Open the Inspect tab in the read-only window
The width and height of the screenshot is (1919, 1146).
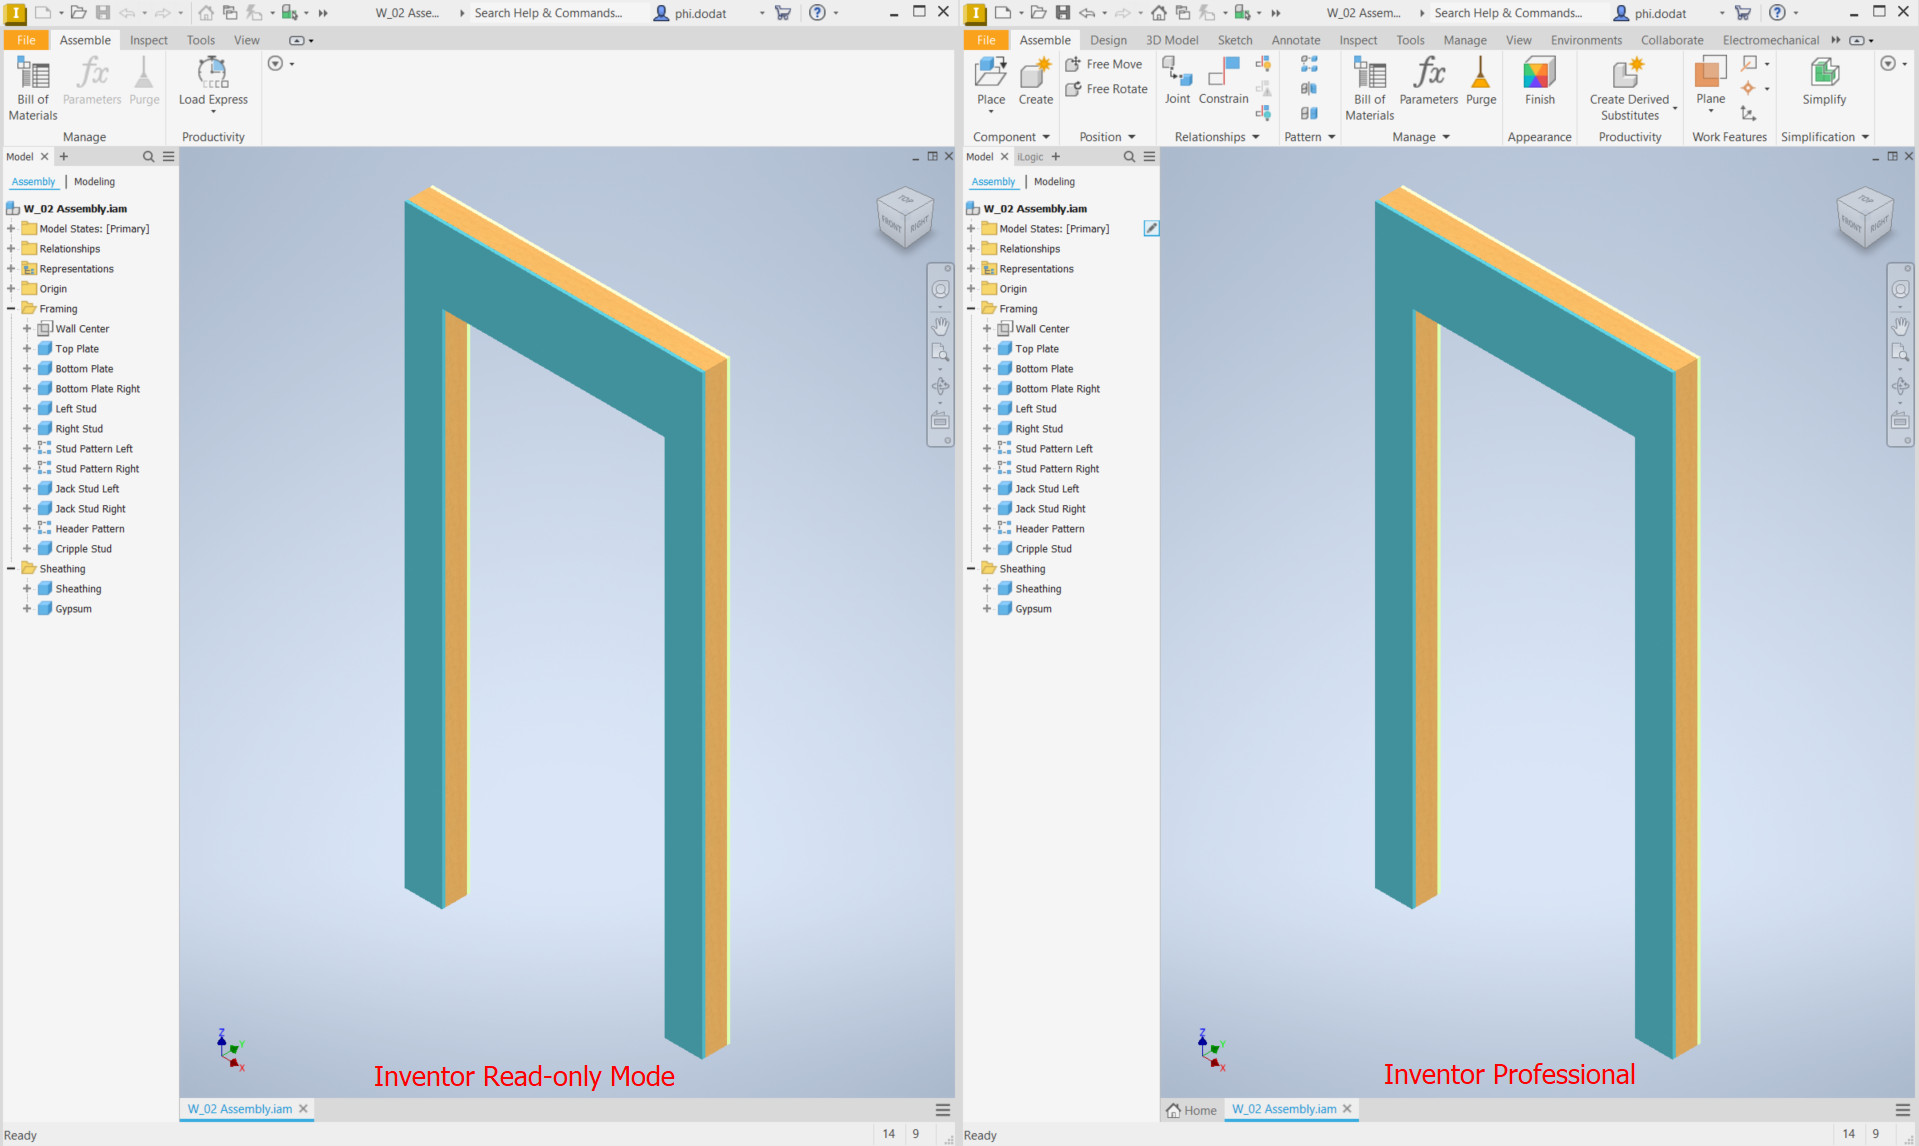149,40
